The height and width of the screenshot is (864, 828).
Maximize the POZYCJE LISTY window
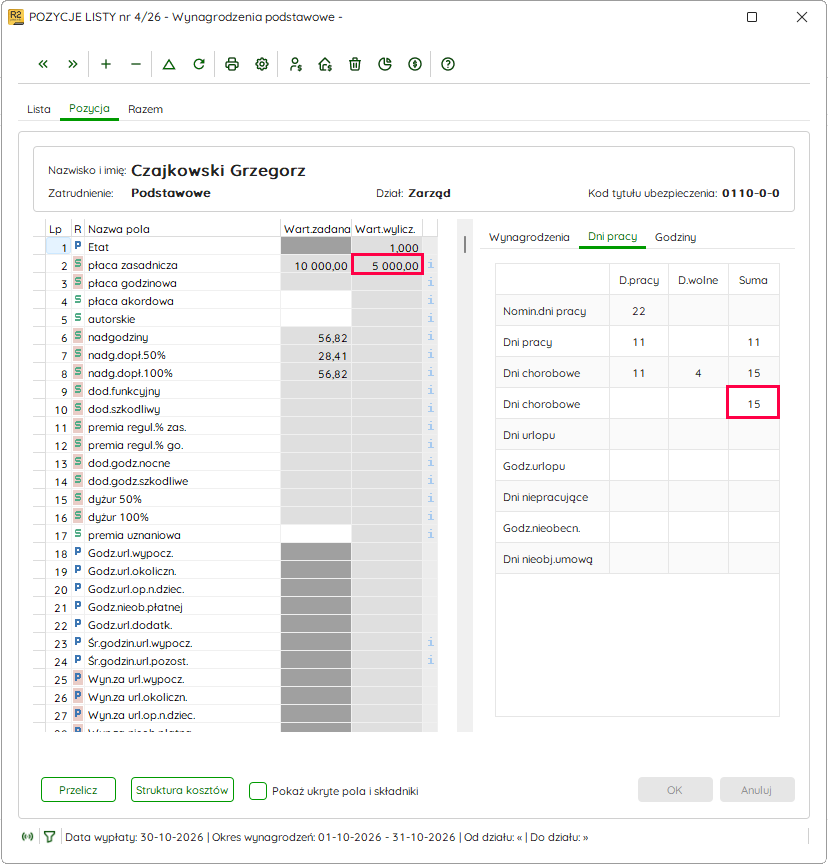click(x=751, y=17)
